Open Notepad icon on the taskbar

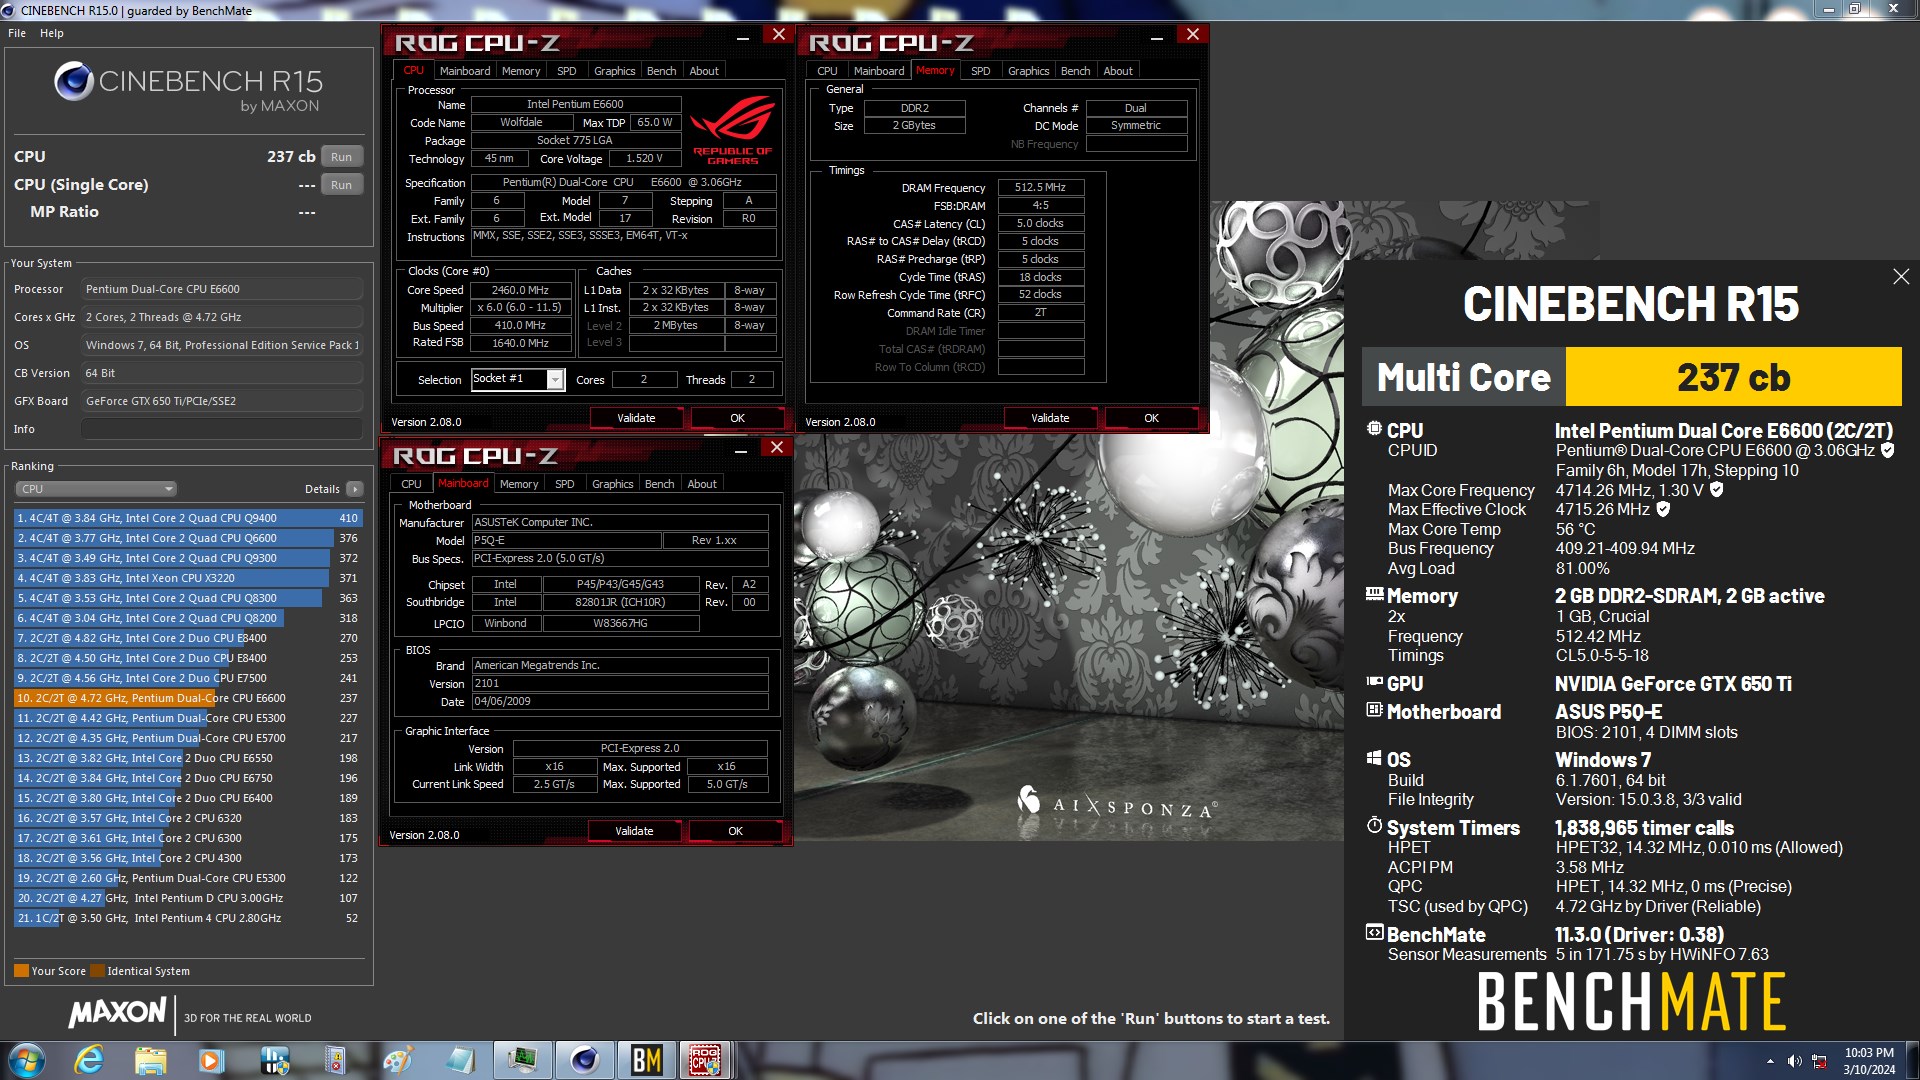point(459,1060)
